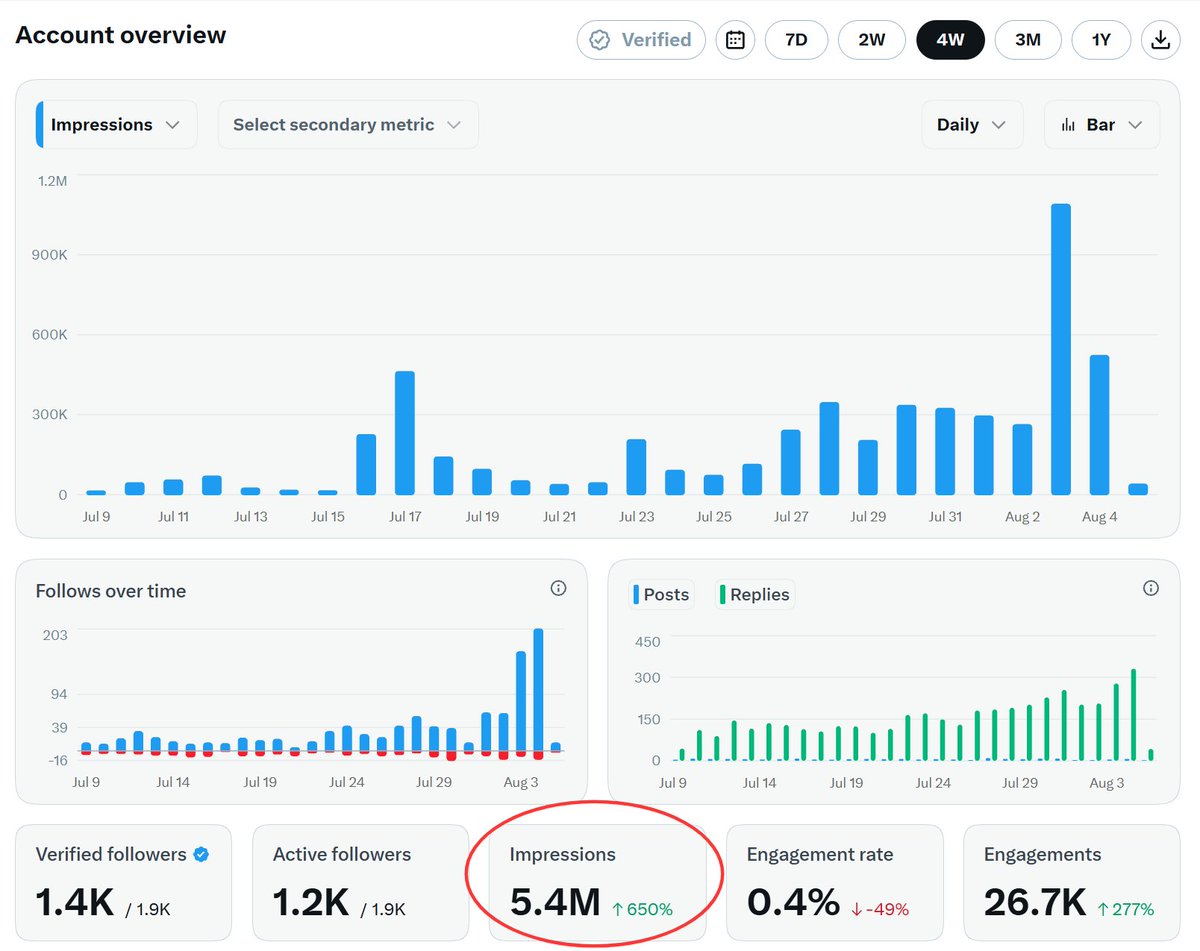
Task: Open the Verified followers card
Action: [124, 883]
